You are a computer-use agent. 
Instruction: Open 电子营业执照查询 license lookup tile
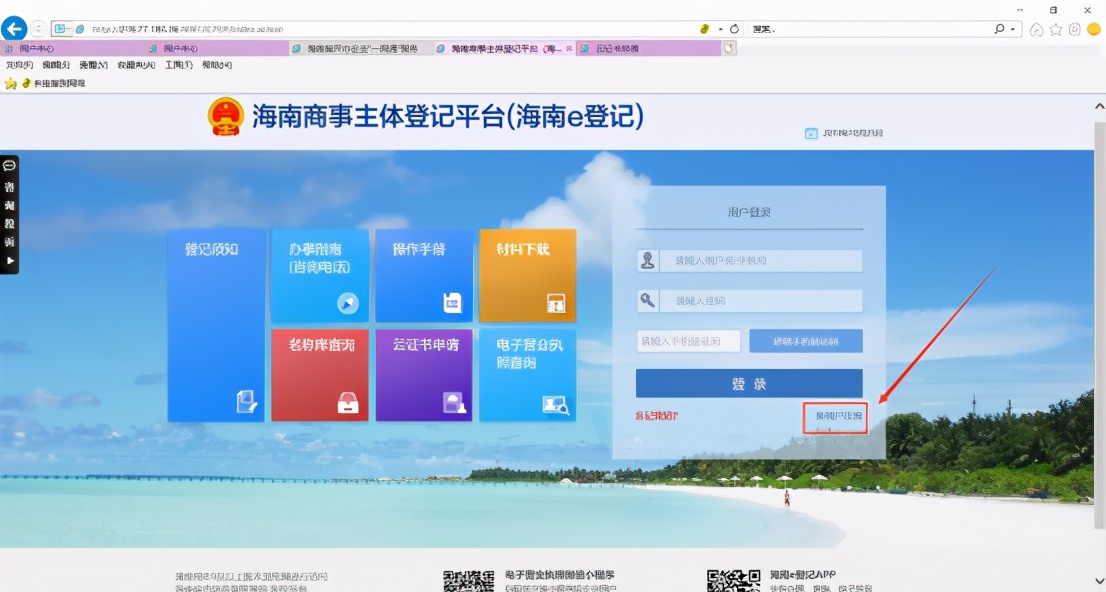coord(527,375)
